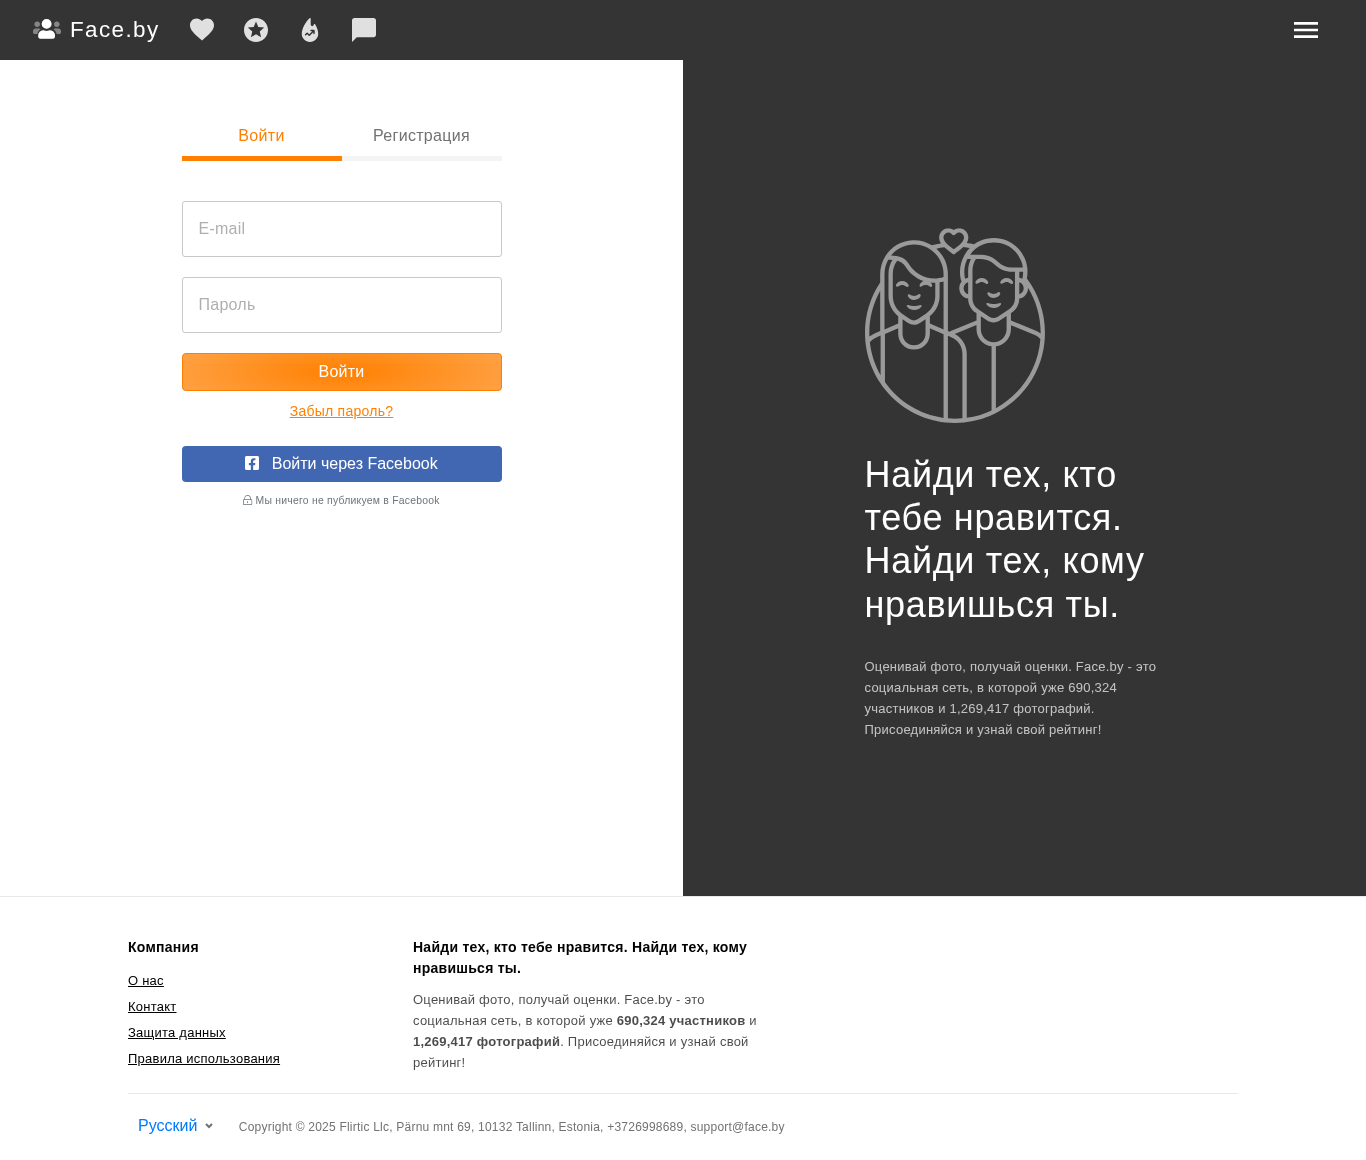Switch to the Регистрация tab
The height and width of the screenshot is (1160, 1366).
pos(421,138)
